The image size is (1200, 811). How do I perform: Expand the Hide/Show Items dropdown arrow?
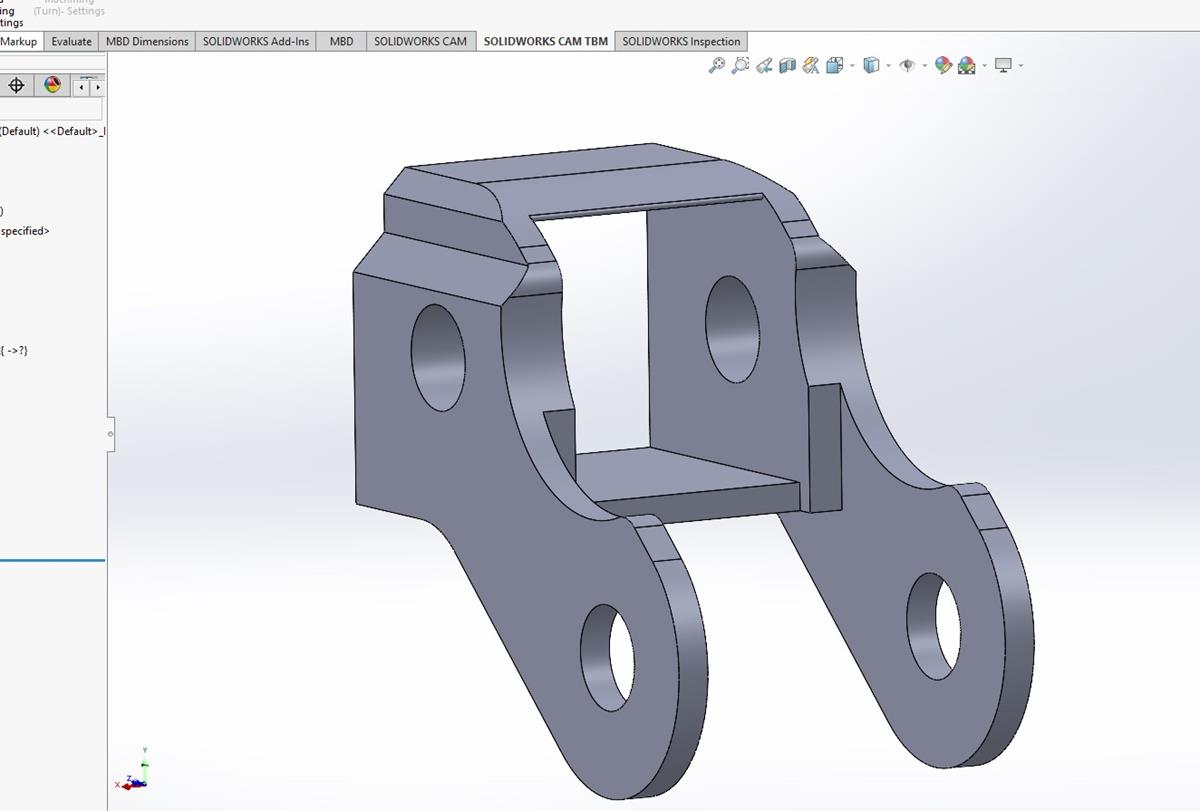pyautogui.click(x=924, y=67)
